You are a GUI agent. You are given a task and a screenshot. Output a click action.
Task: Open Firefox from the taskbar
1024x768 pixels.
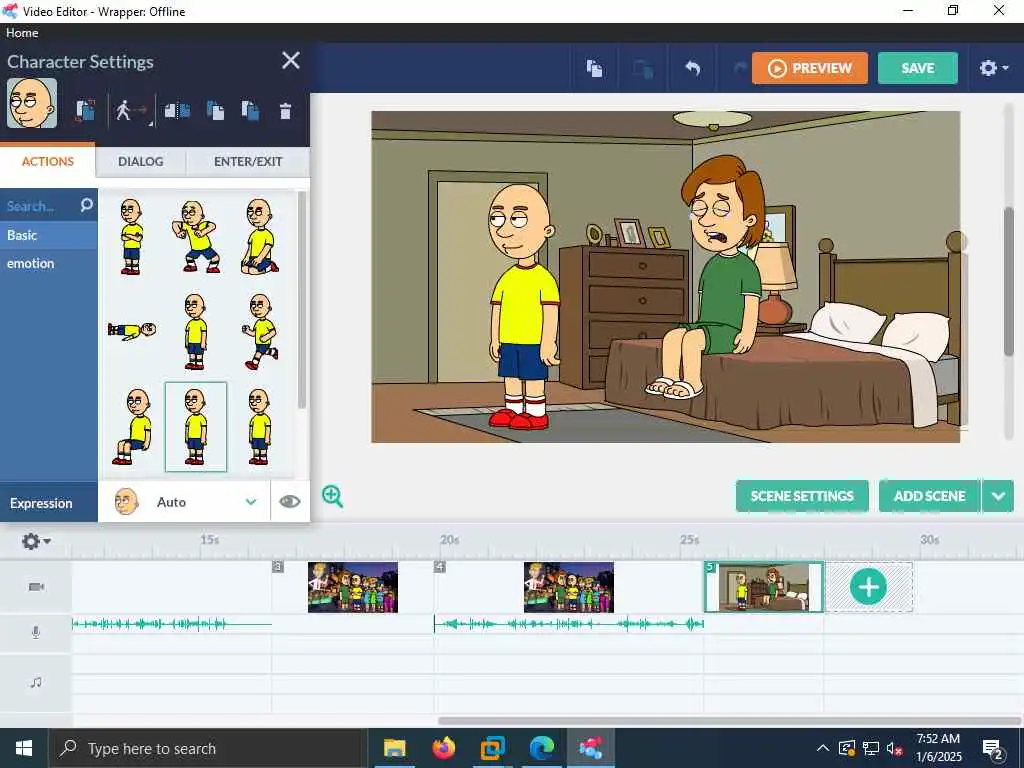[443, 748]
